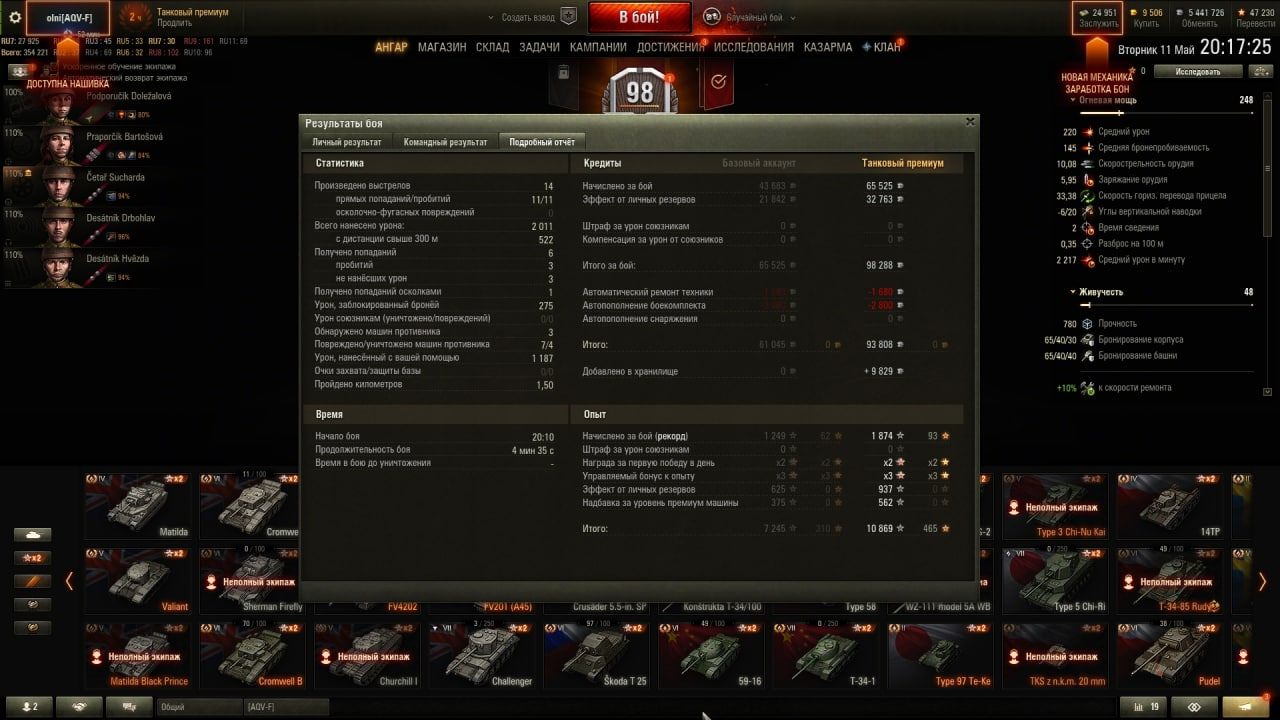Image resolution: width=1280 pixels, height=720 pixels.
Task: Click the platoon creation shield icon
Action: (x=569, y=17)
